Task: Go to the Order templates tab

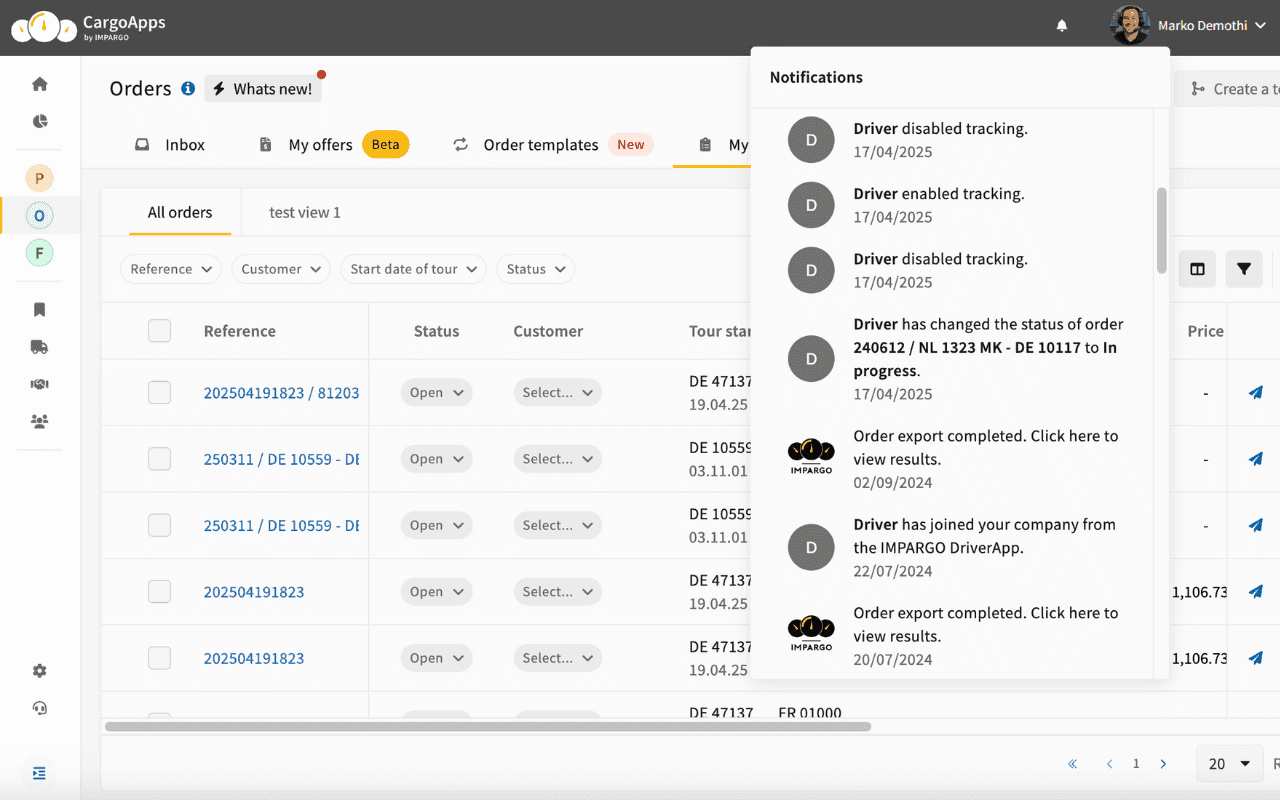Action: click(541, 145)
